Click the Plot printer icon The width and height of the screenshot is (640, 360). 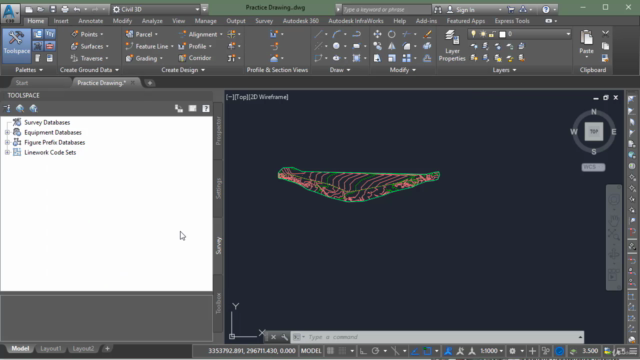(x=65, y=9)
